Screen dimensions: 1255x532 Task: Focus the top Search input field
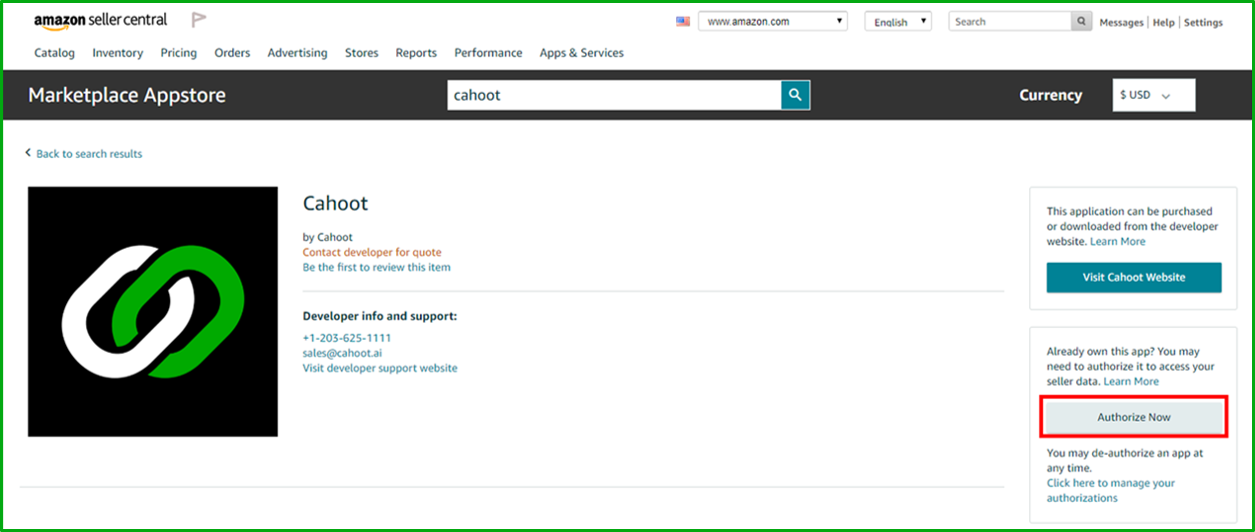(1010, 21)
